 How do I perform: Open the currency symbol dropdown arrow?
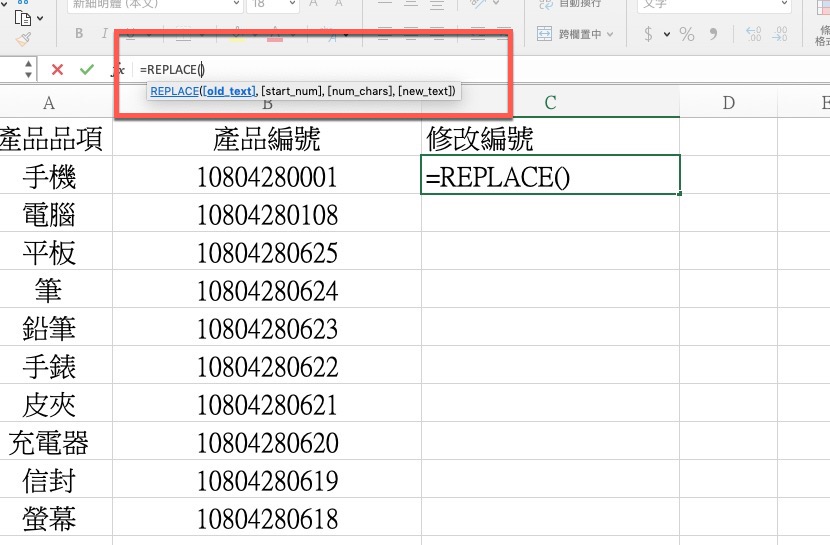coord(667,35)
